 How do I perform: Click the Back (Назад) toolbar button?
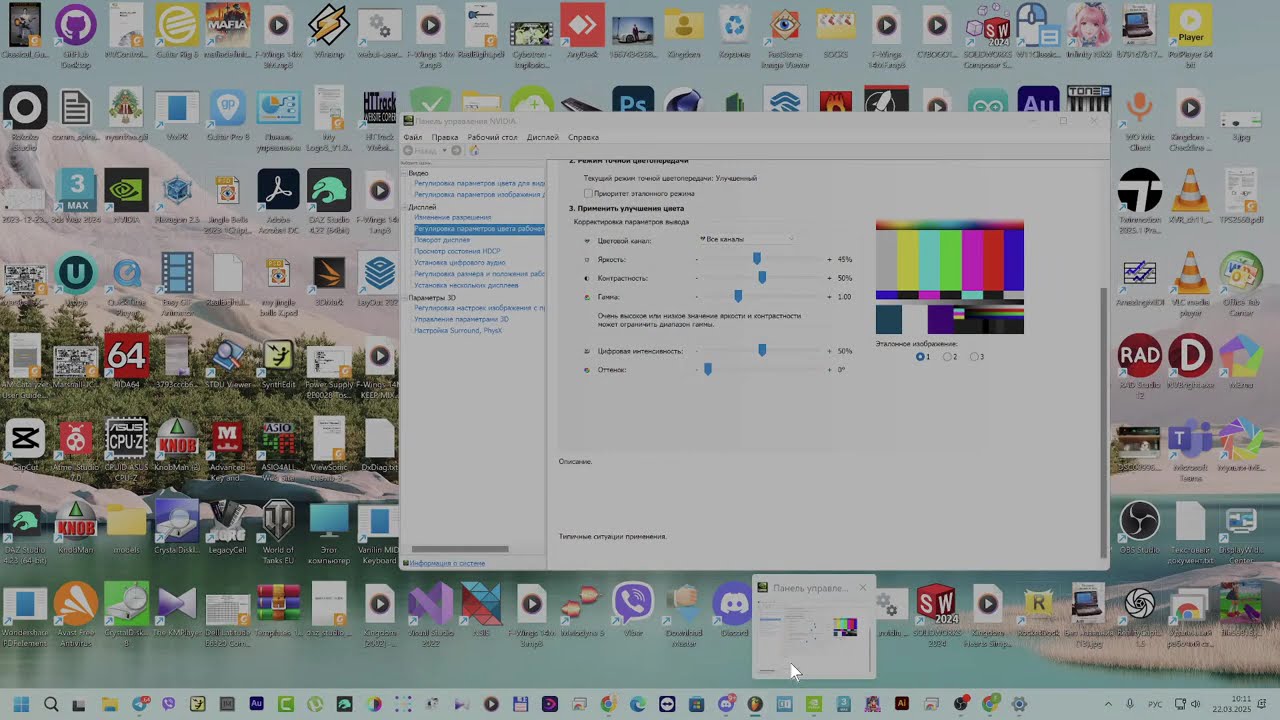420,150
